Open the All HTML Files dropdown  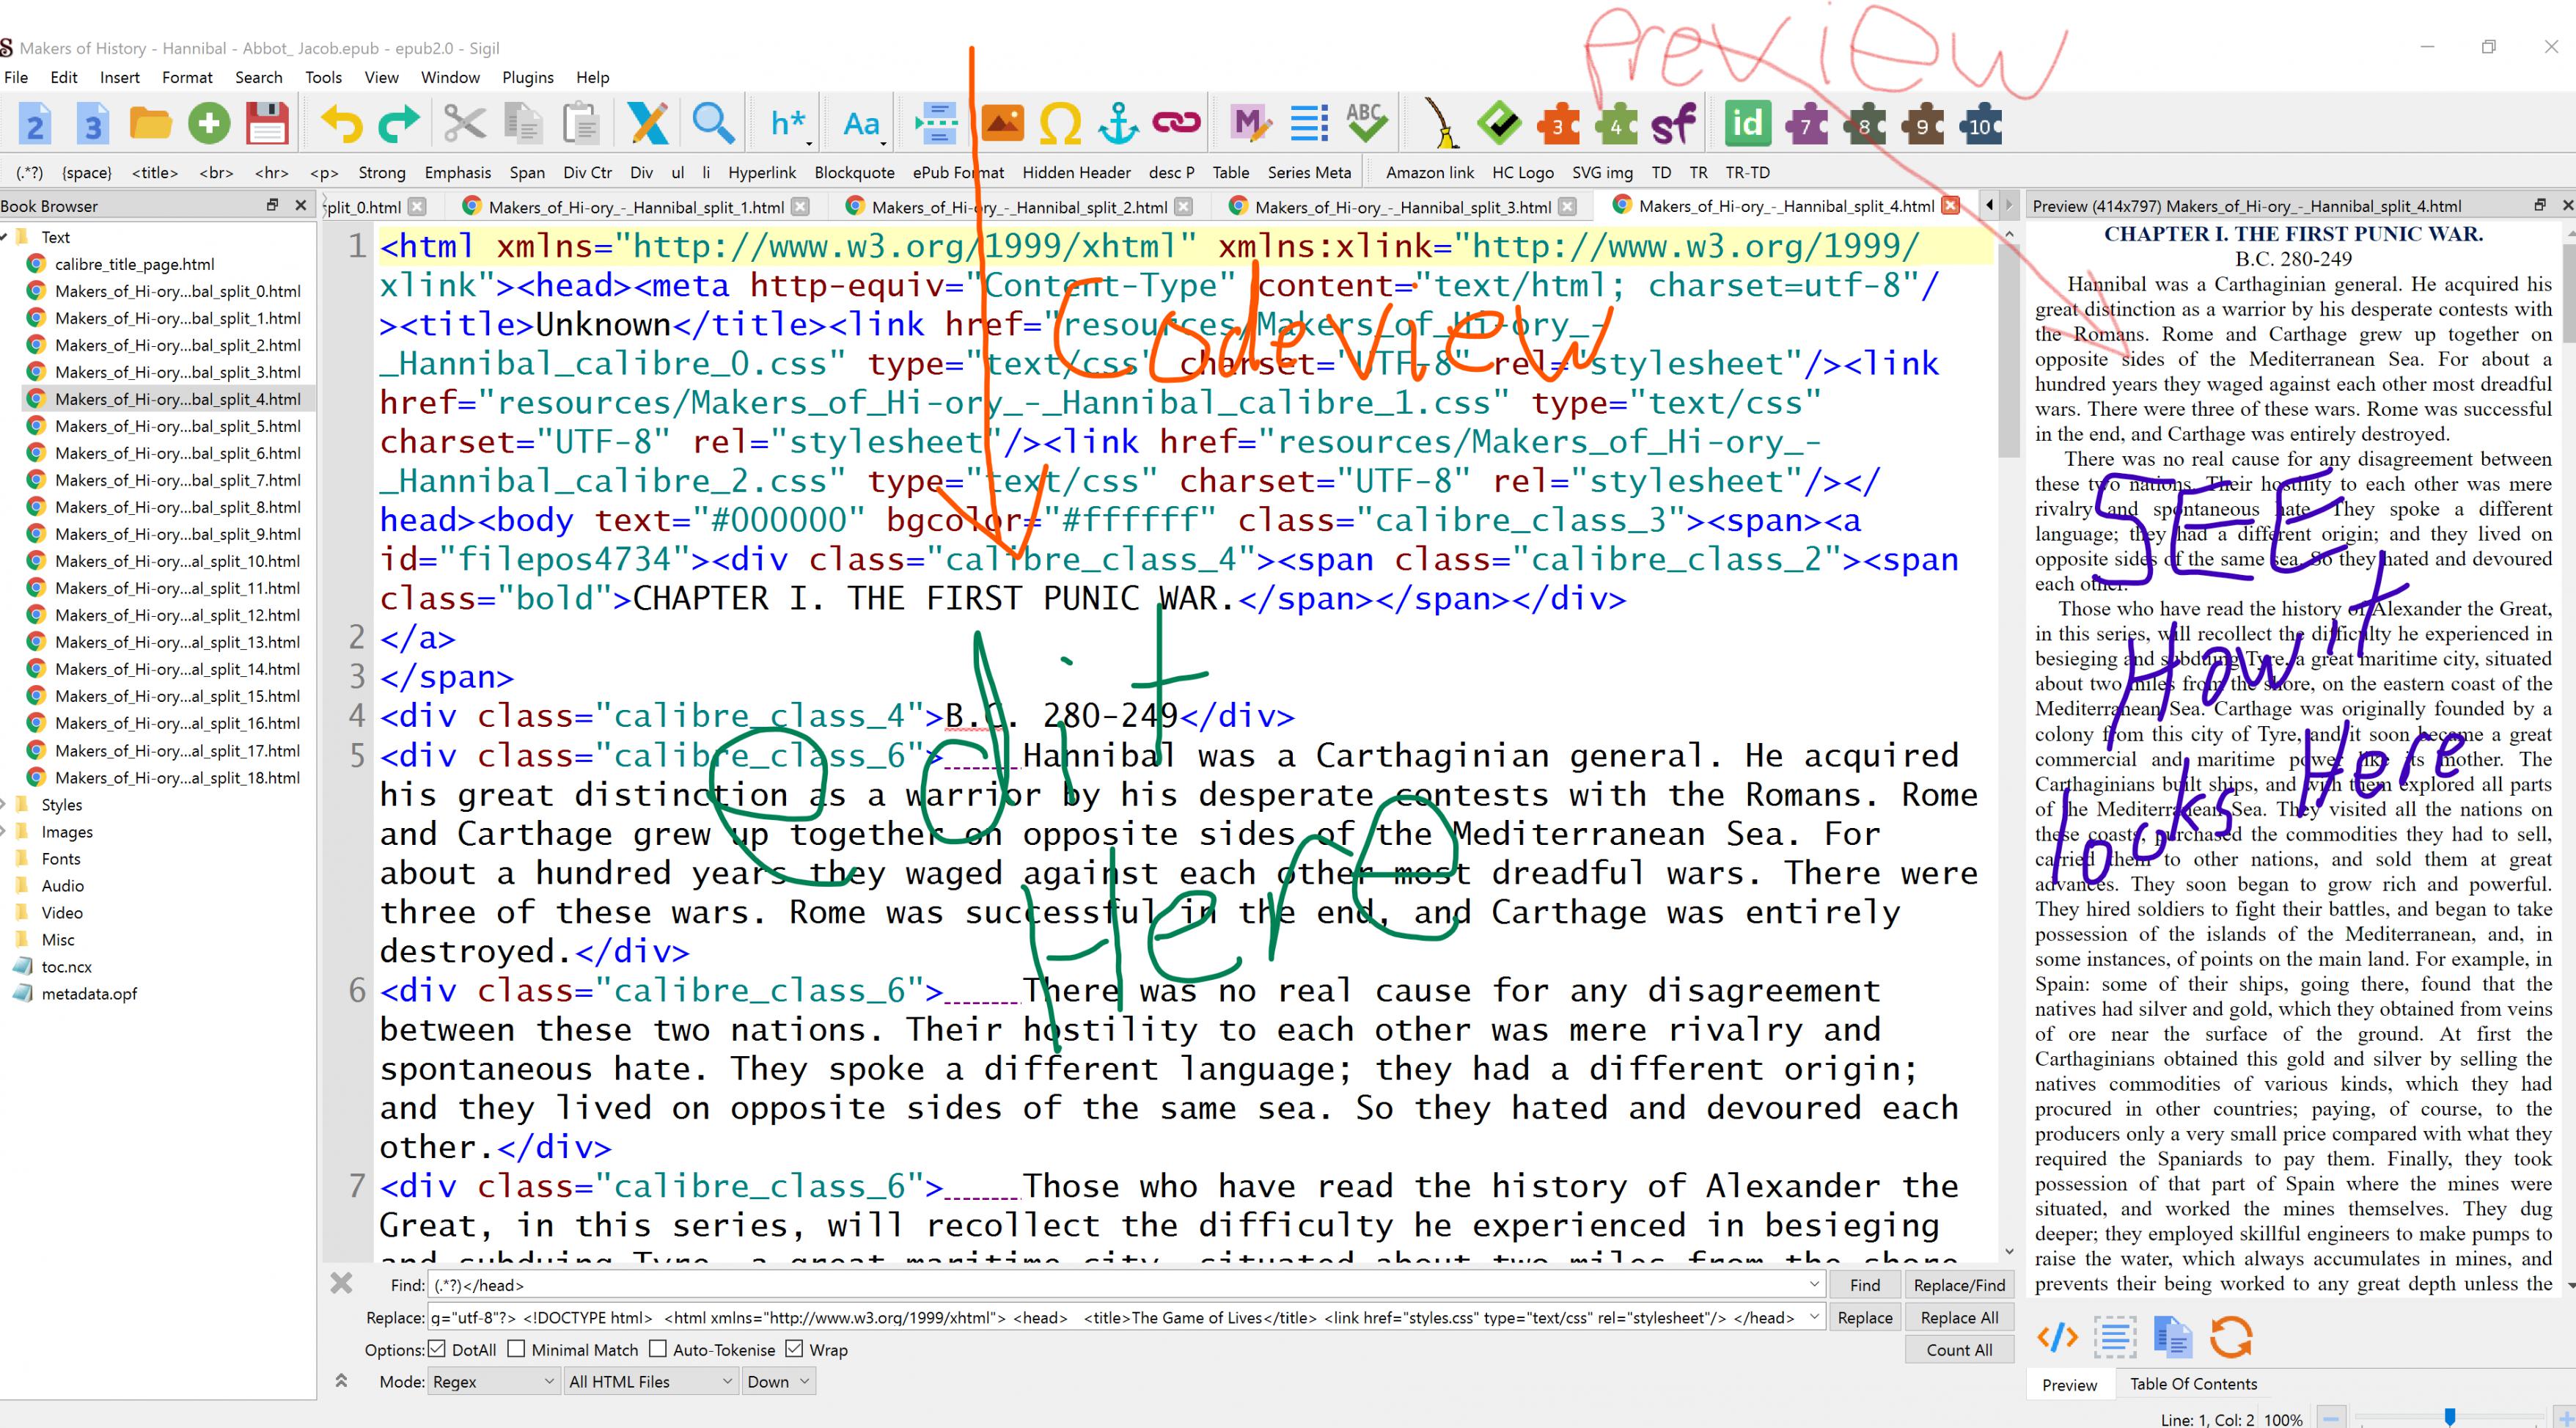(x=650, y=1382)
